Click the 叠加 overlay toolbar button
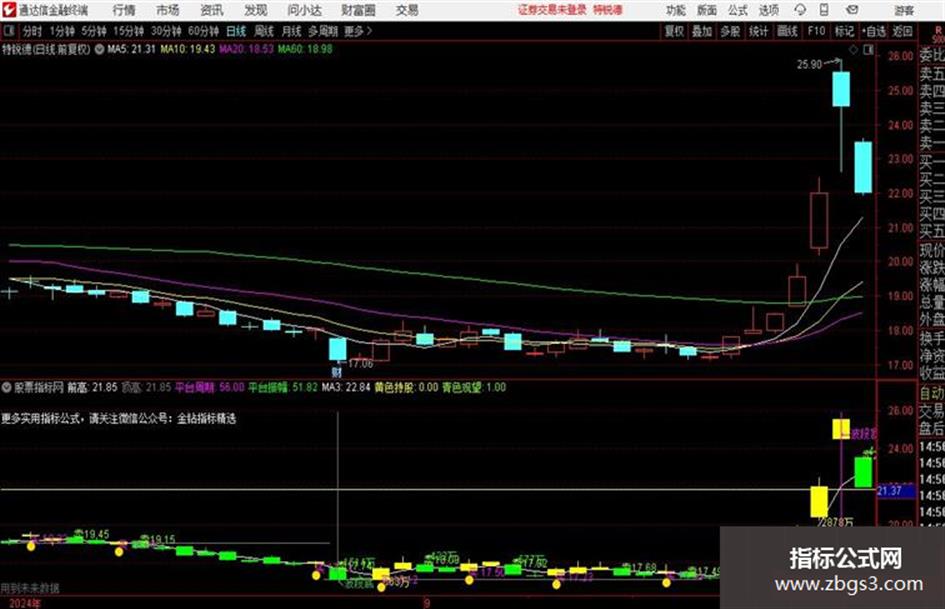The image size is (945, 609). click(x=702, y=31)
